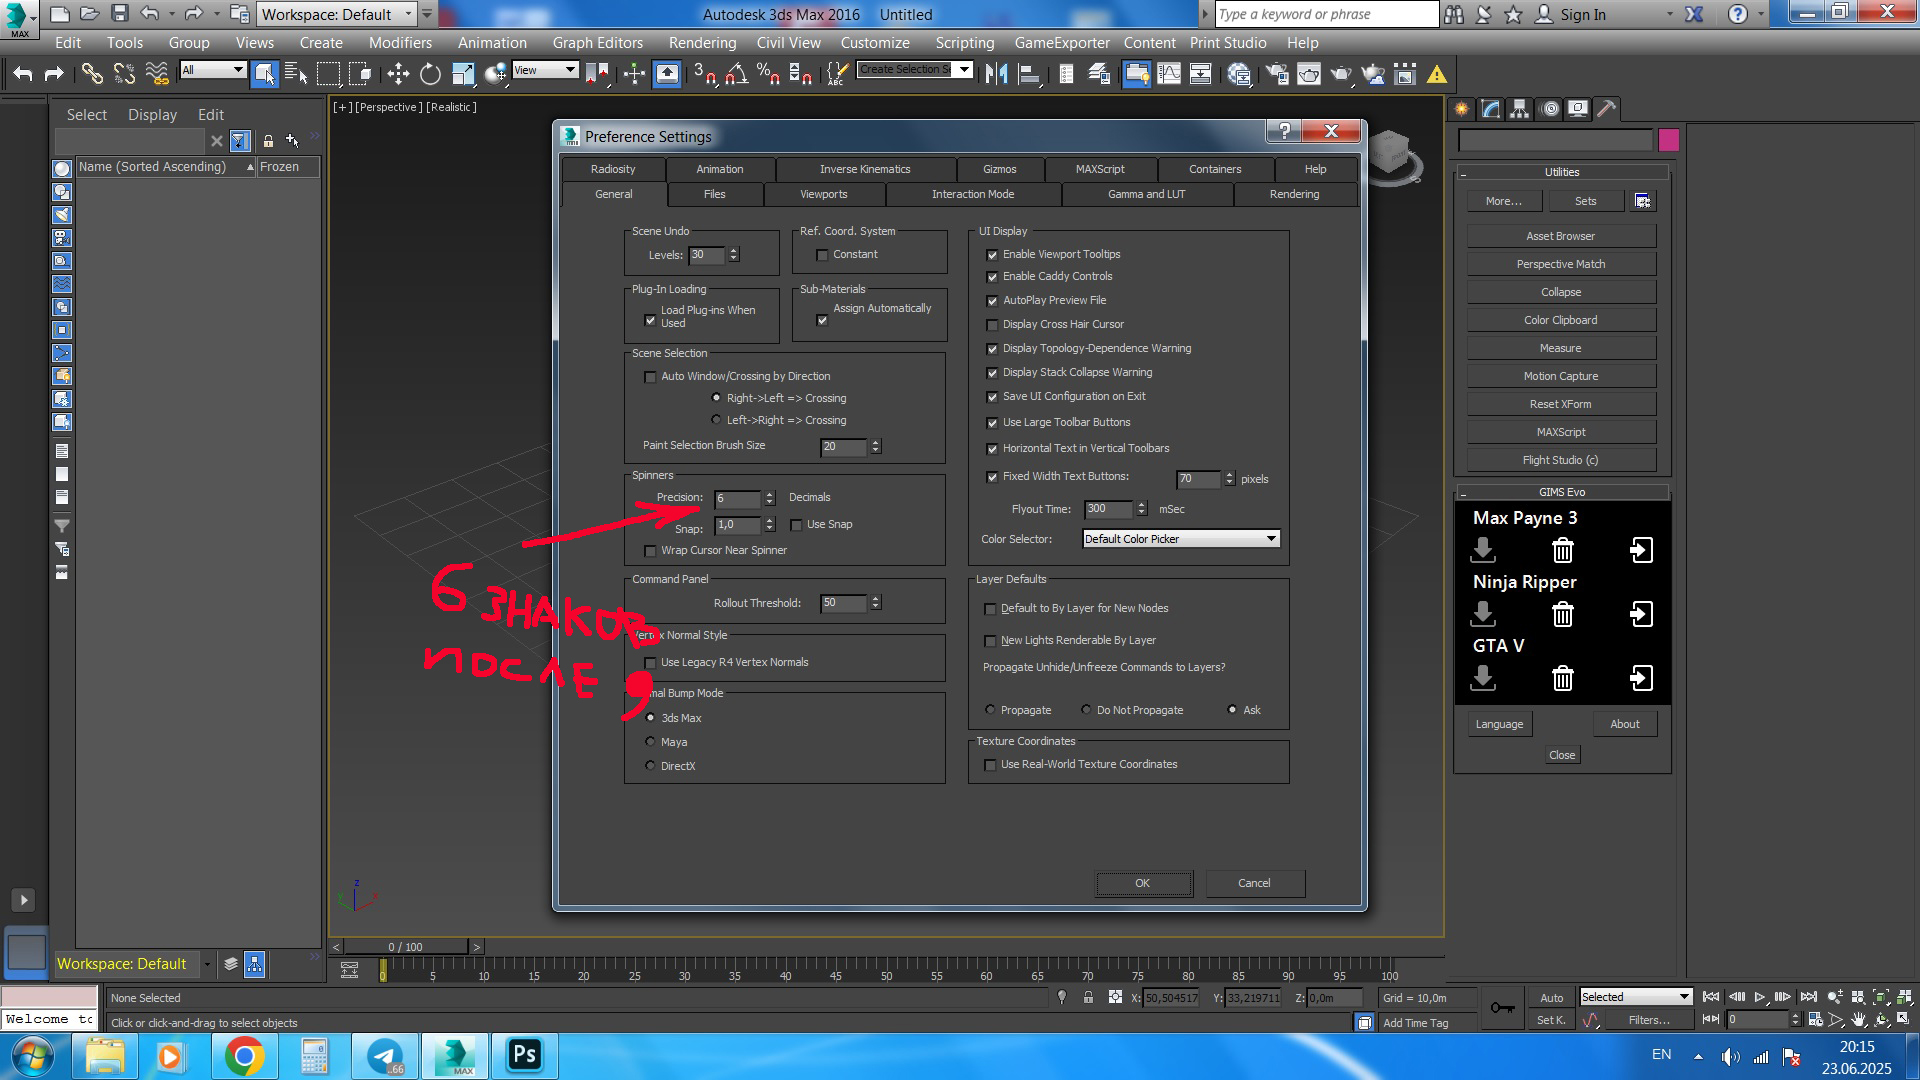
Task: Open the Color Selector dropdown
Action: tap(1181, 539)
